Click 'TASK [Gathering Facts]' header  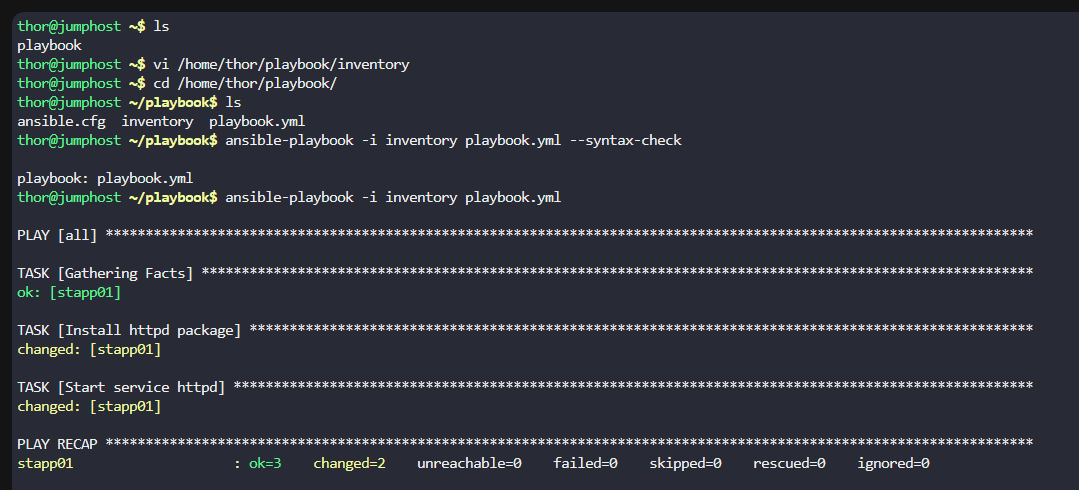[x=105, y=273]
